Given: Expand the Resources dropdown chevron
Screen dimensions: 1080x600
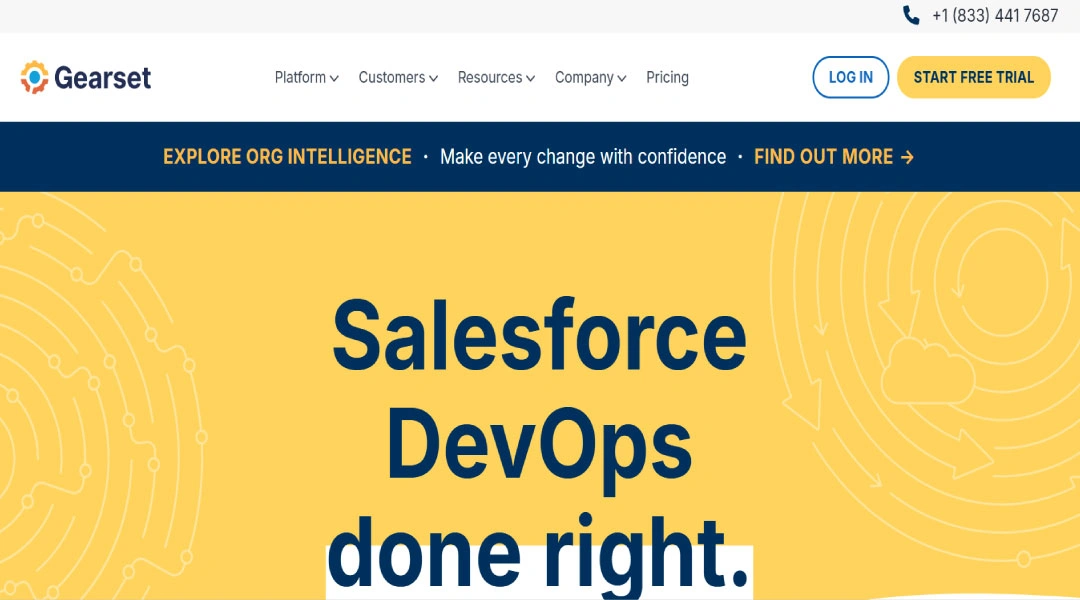Looking at the screenshot, I should click(530, 78).
